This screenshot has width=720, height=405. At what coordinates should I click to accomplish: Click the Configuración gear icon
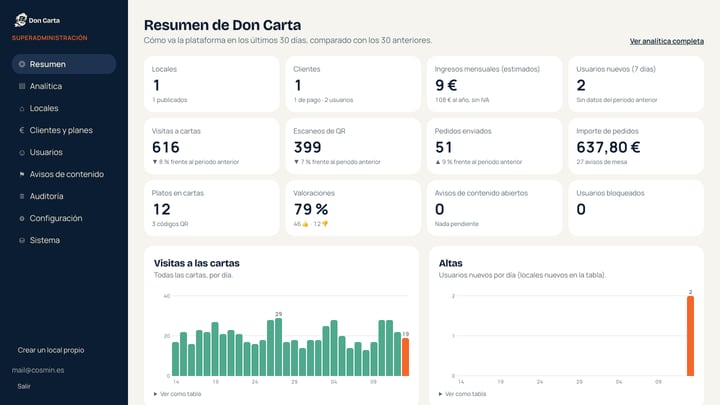tap(22, 219)
